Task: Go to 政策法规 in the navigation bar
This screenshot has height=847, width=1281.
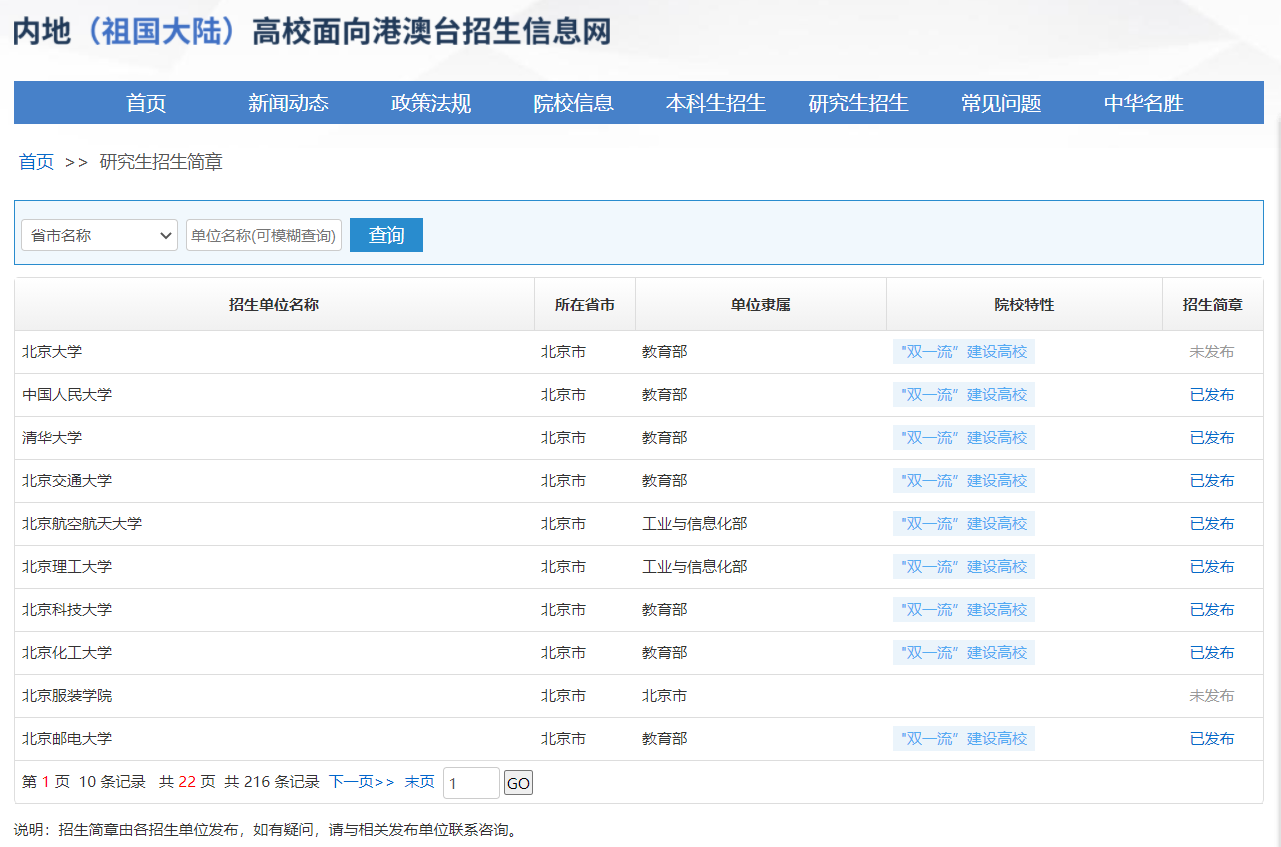Action: click(x=431, y=103)
